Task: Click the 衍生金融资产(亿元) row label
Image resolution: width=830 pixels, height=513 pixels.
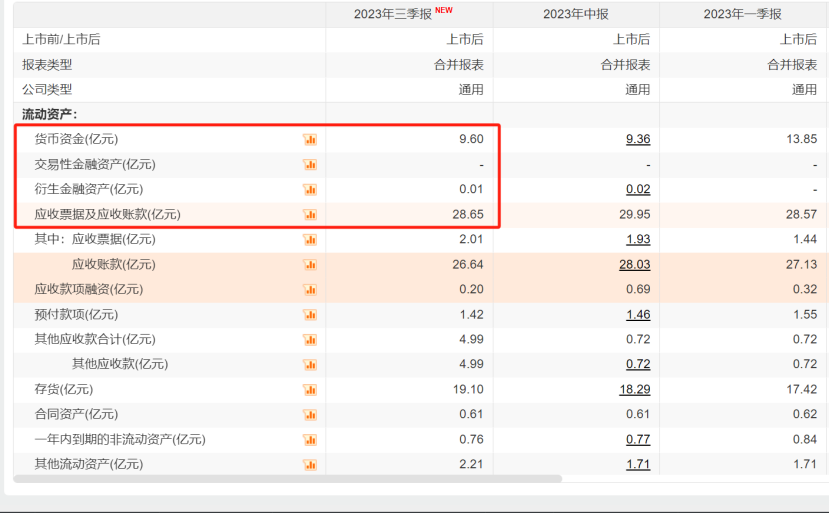Action: click(88, 190)
